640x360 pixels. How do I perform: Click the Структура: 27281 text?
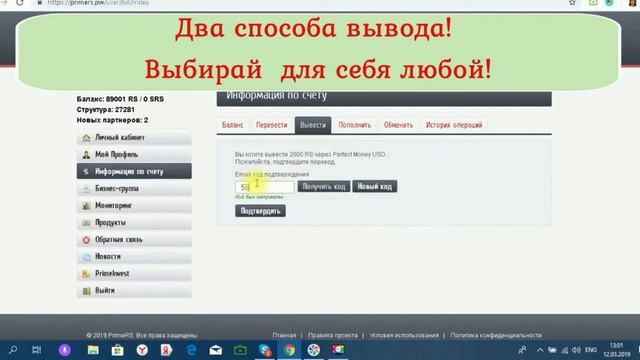click(106, 110)
